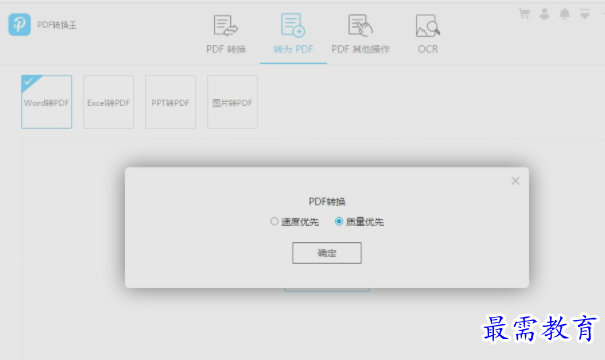This screenshot has height=360, width=605.
Task: Switch to the 转为 PDF tab
Action: (x=293, y=34)
